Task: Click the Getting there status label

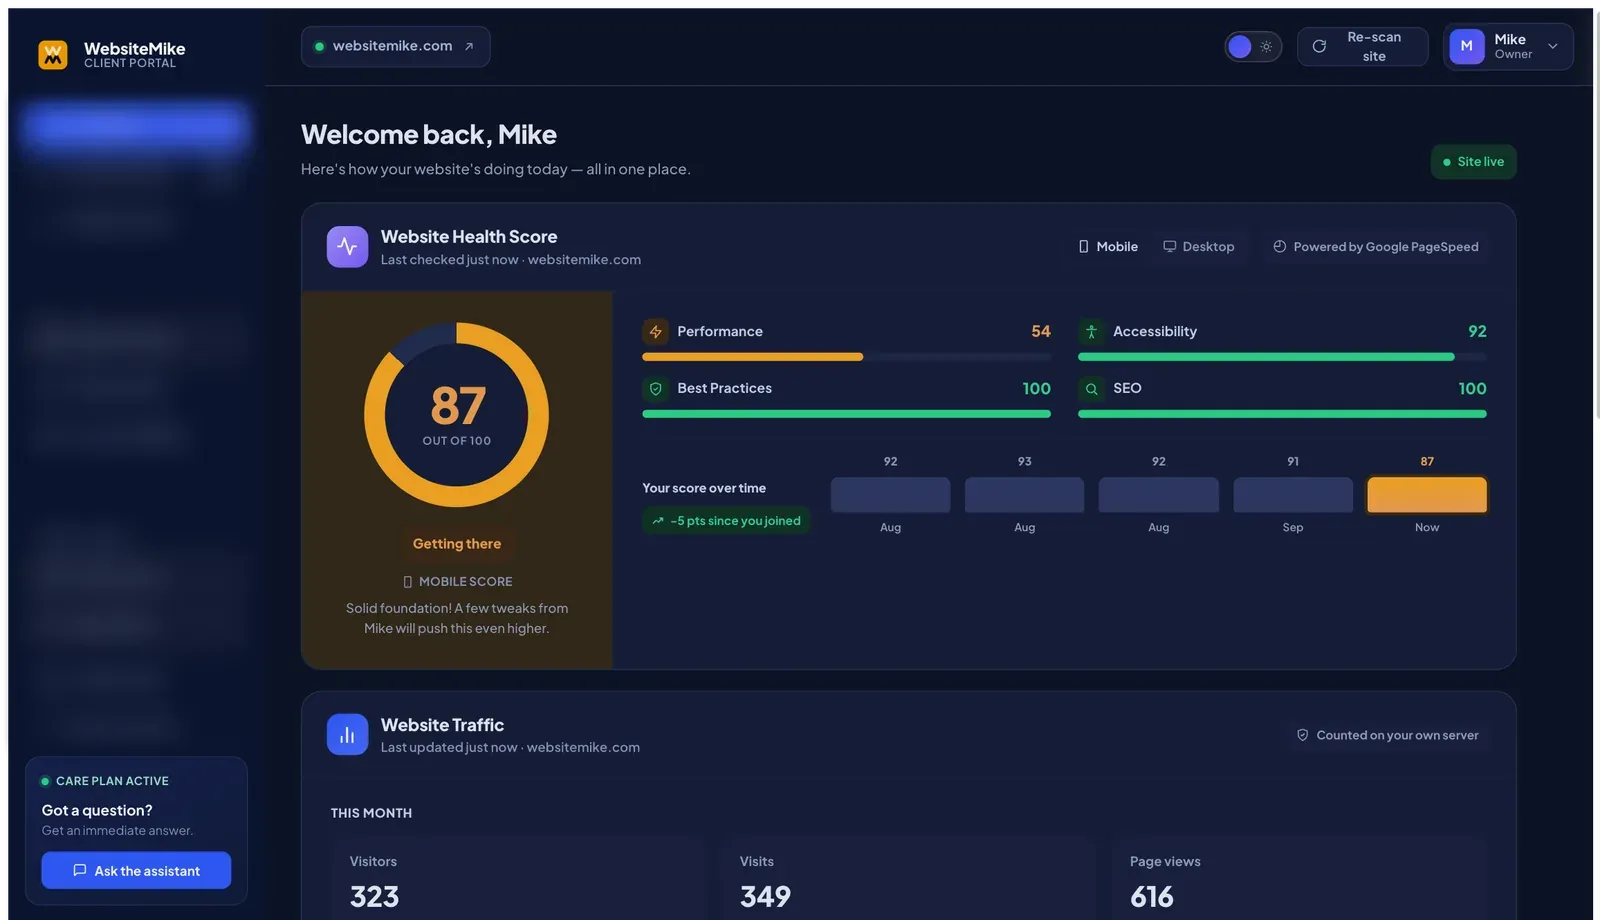Action: 457,544
